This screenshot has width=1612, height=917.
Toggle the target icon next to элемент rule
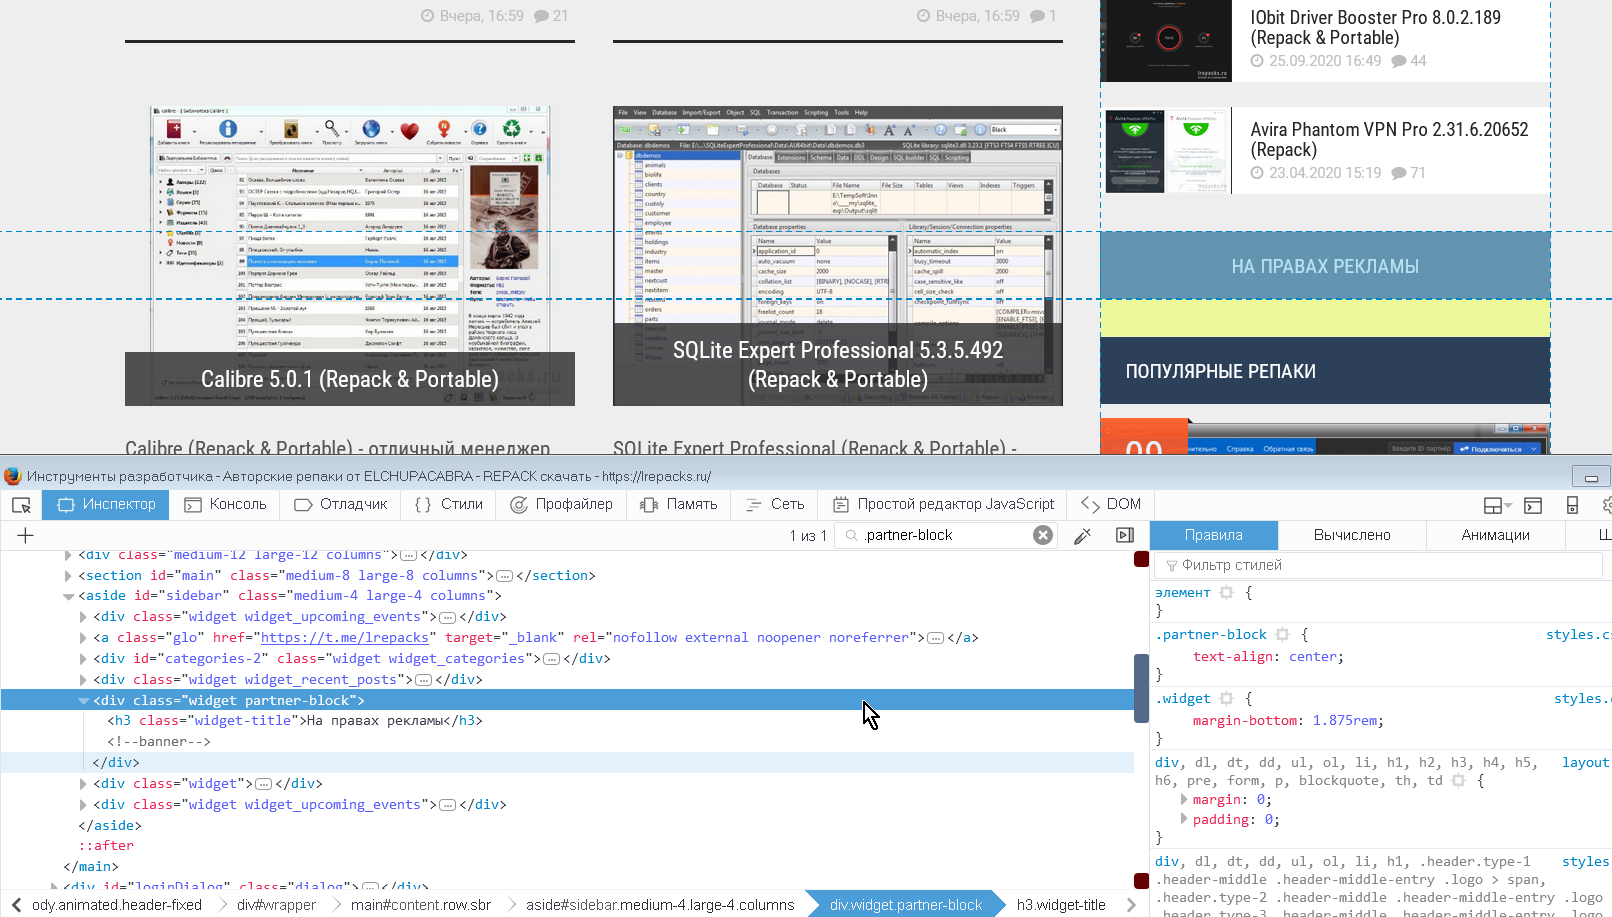[1227, 592]
